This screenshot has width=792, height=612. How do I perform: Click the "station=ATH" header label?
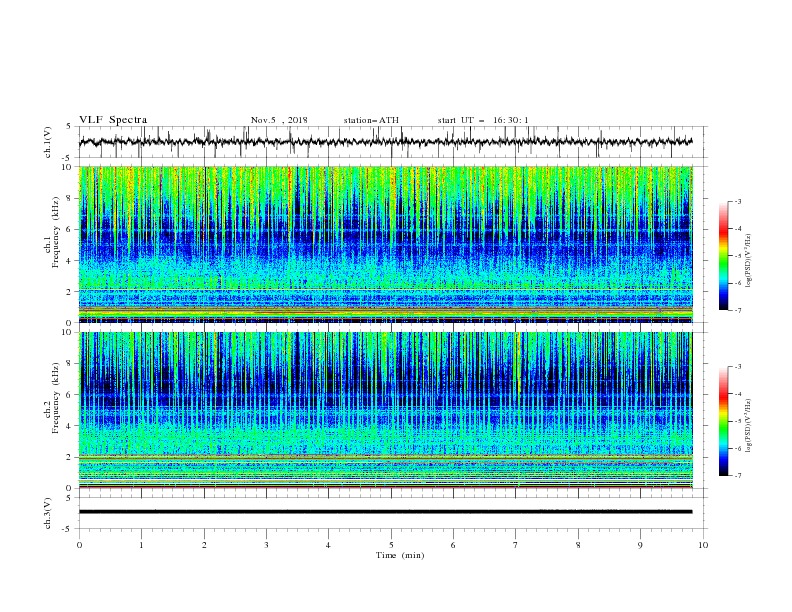(371, 120)
